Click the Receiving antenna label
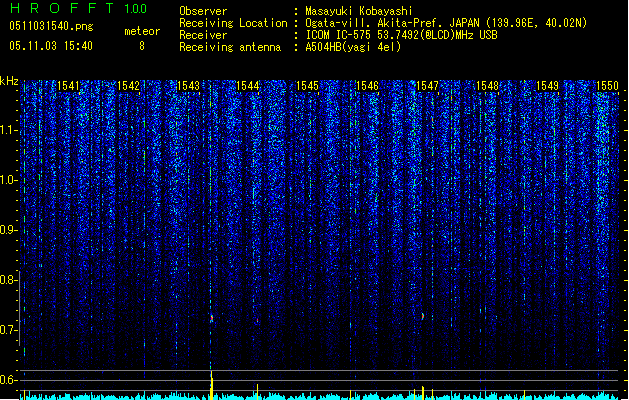Screen dimensions: 629x400 pos(230,47)
